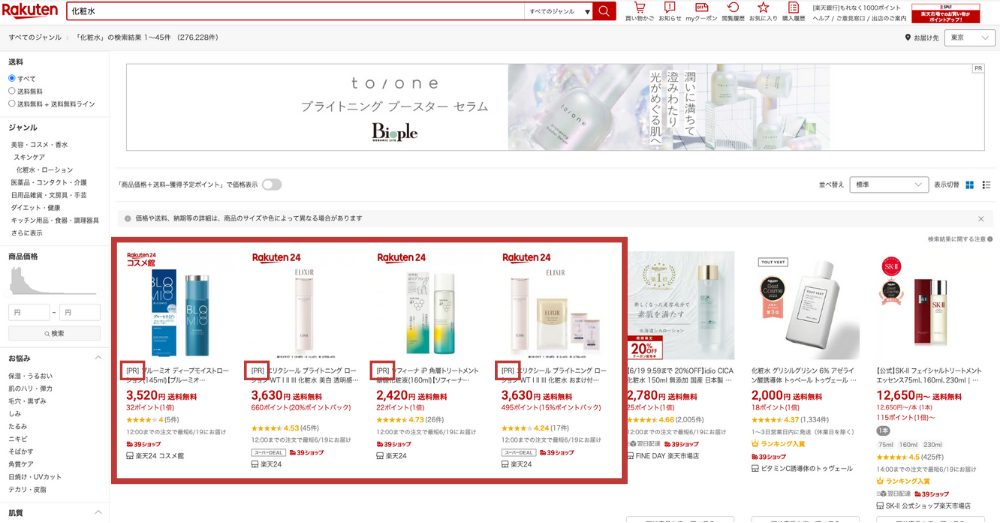Click the ランキング入賞 crown on the トゥヴェール item
Screen dimensions: 1000x523
coord(754,443)
